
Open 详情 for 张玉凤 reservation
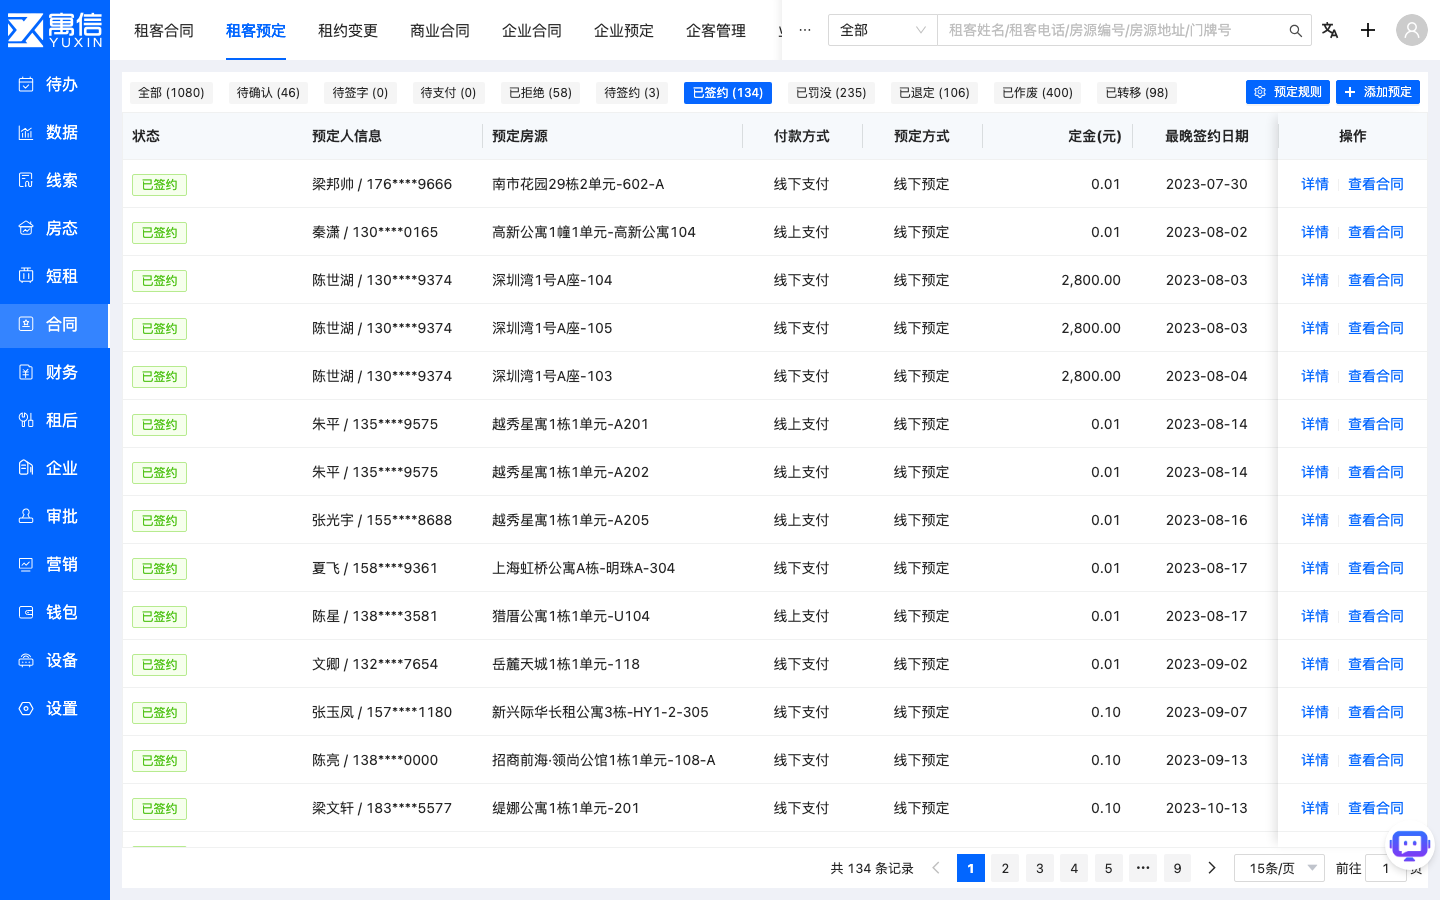[1315, 712]
